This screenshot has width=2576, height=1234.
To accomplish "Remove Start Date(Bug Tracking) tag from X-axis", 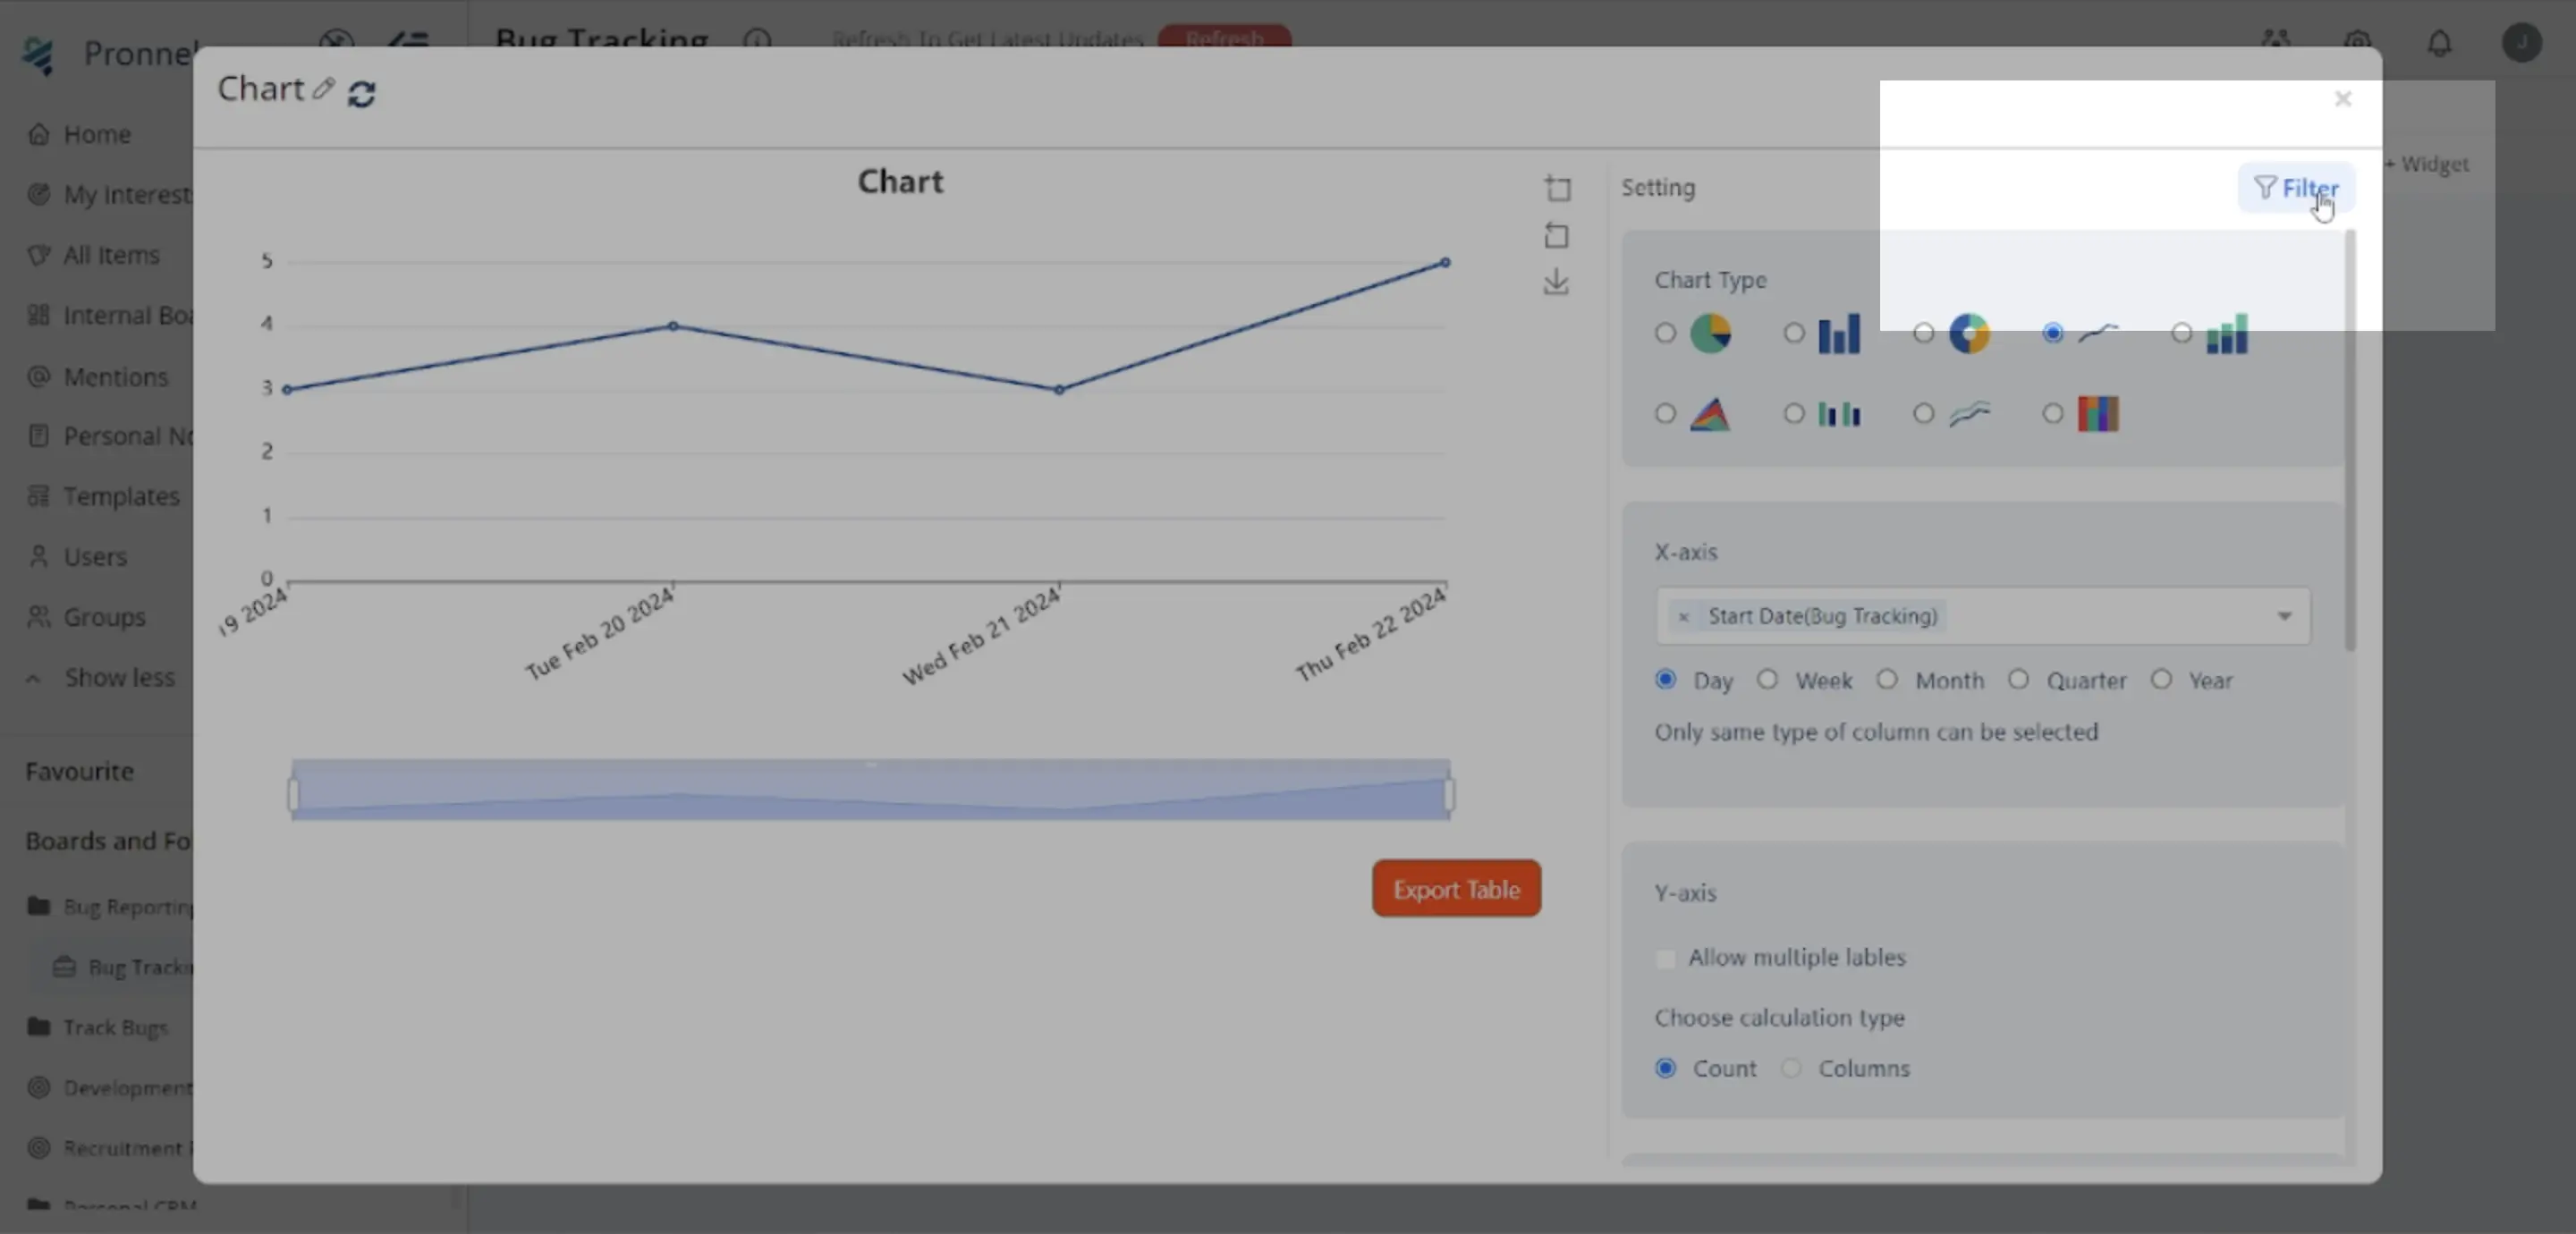I will pos(1683,617).
